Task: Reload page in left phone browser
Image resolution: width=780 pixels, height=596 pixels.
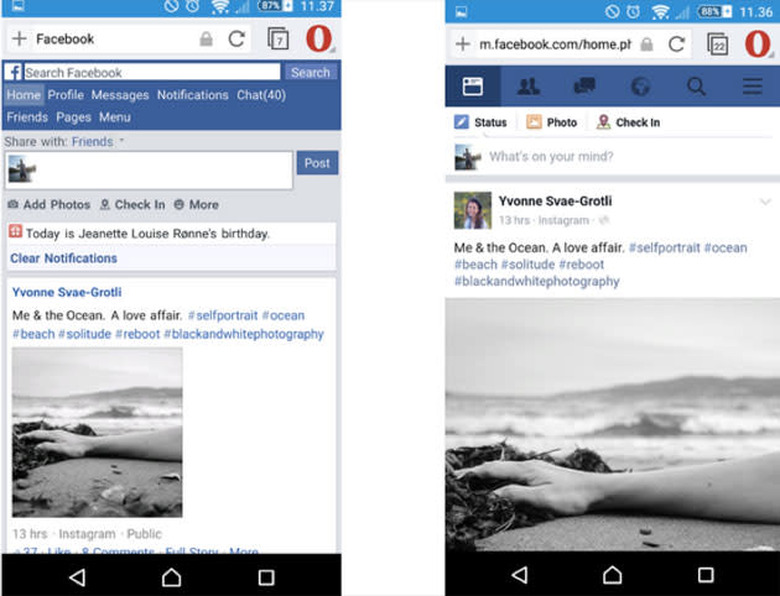Action: click(237, 39)
